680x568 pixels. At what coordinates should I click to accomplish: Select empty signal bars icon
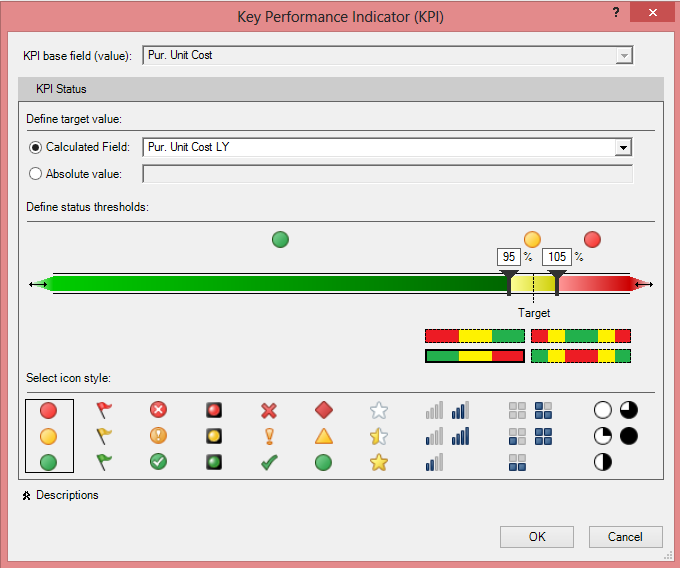(434, 410)
